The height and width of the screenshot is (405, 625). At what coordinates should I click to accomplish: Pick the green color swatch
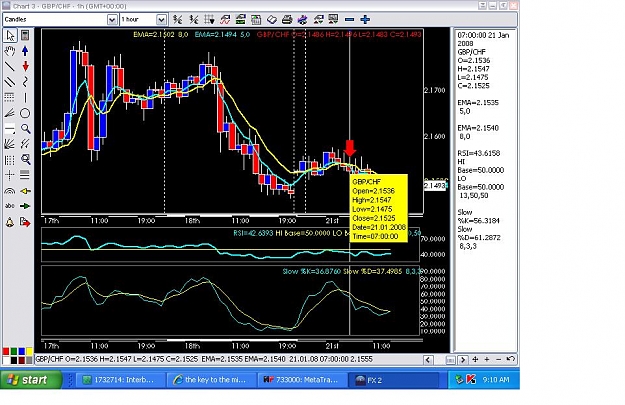(14, 351)
